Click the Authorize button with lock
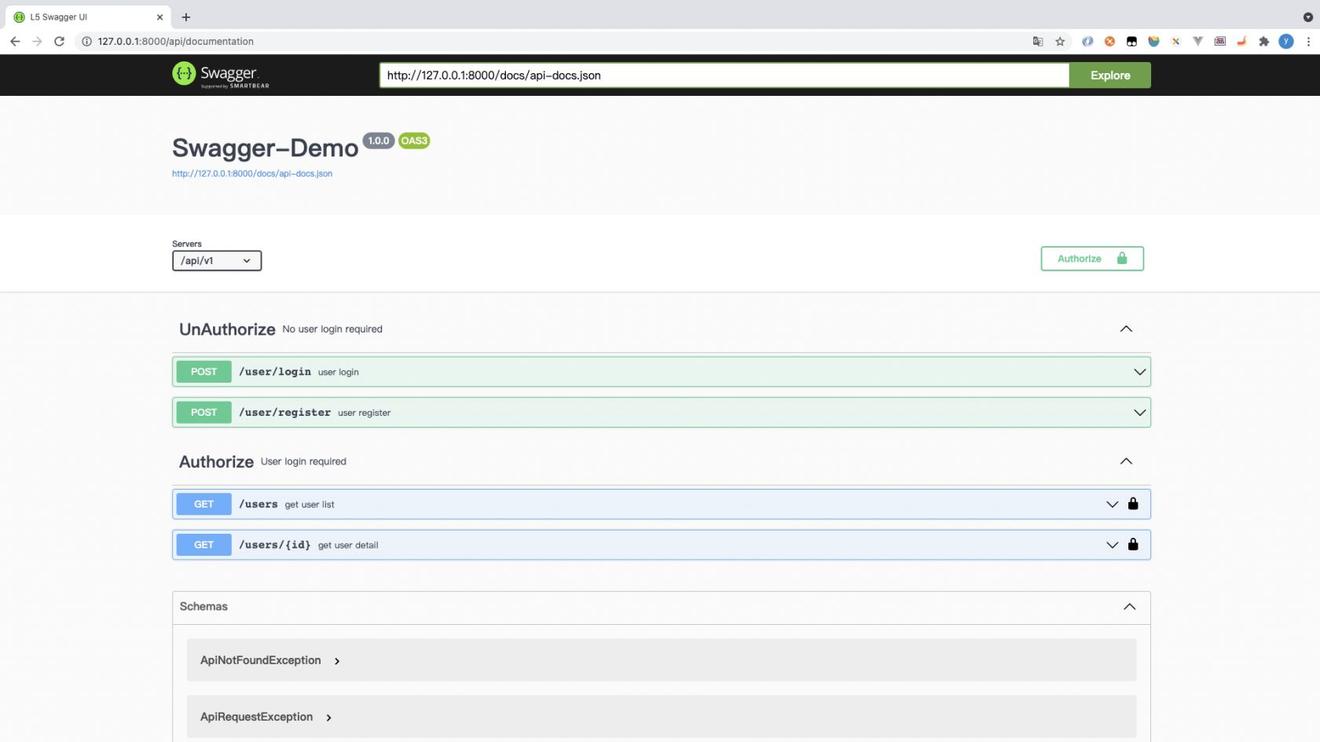 (x=1091, y=259)
